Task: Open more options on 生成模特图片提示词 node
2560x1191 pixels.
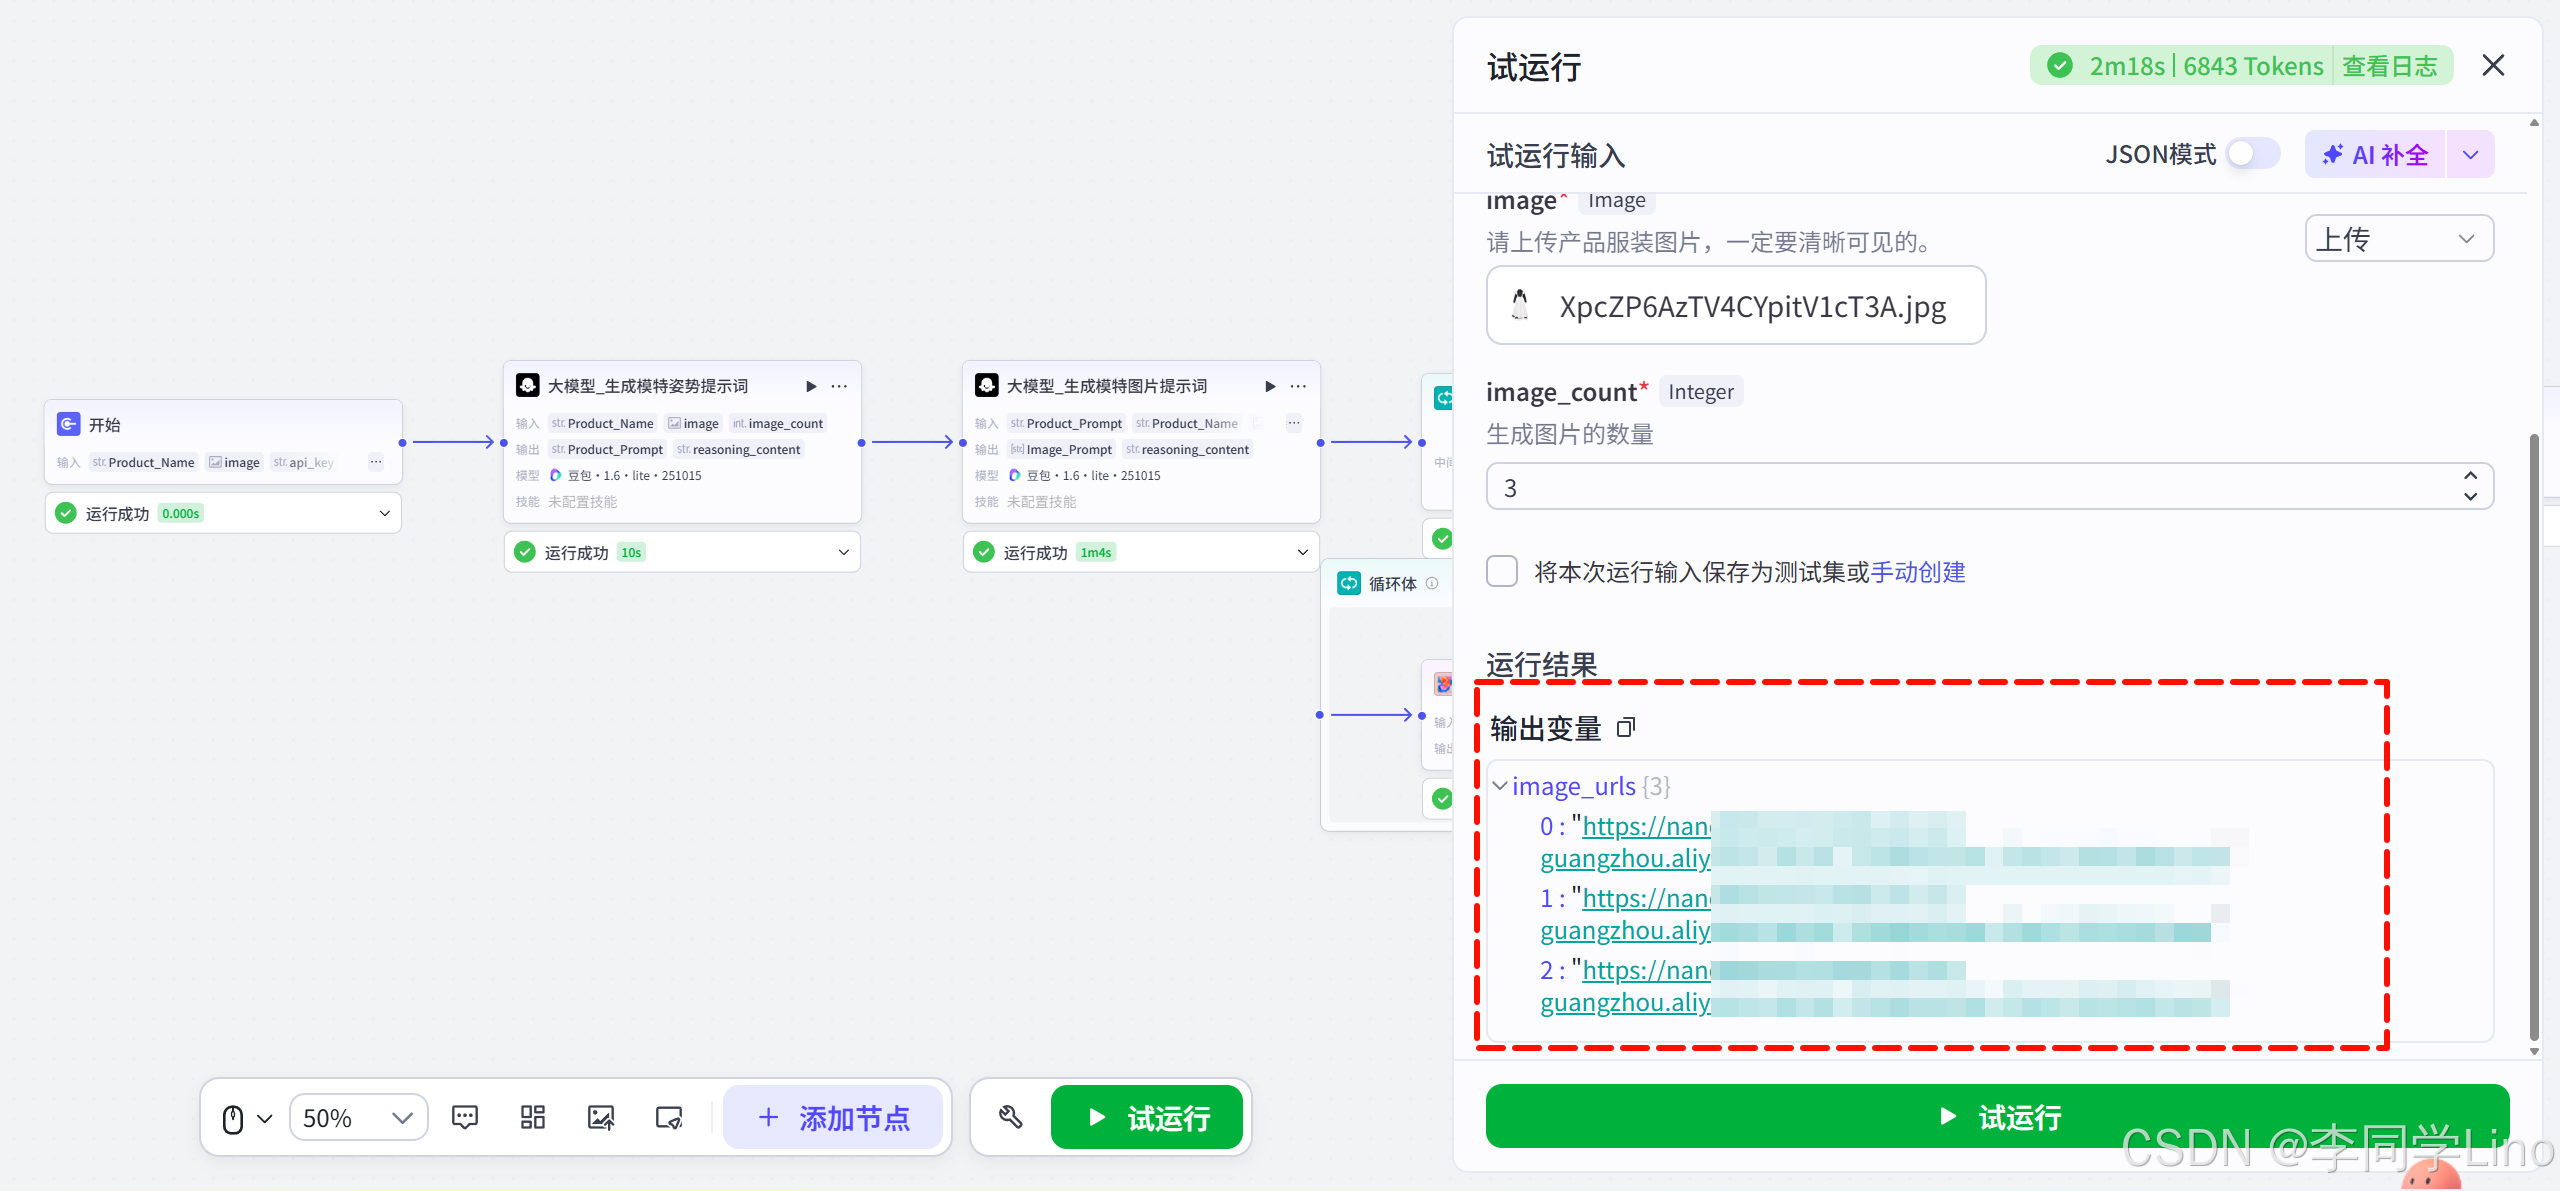Action: [1298, 386]
